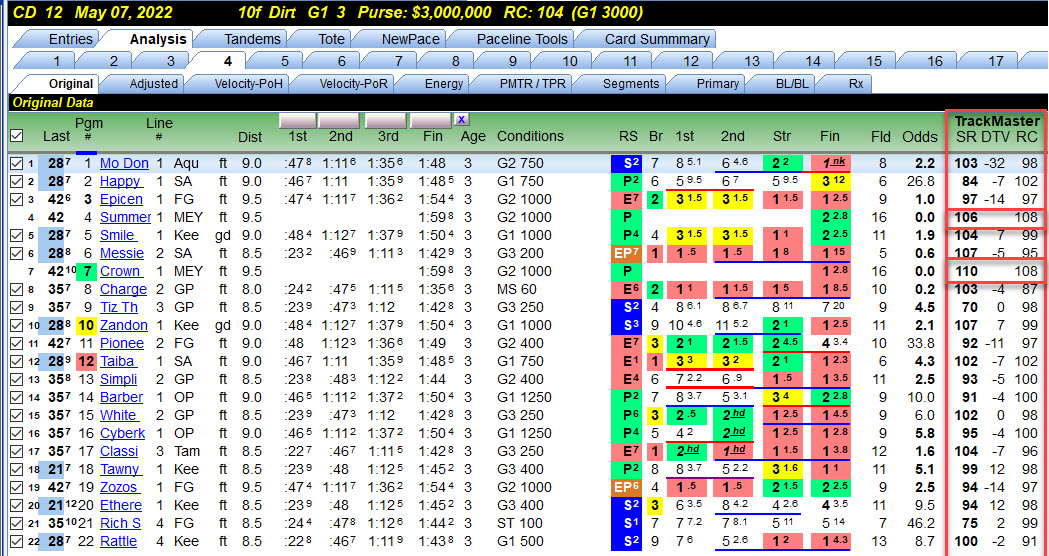Toggle the select-all checkbox in header
Screen dimensions: 1049x556
16,136
